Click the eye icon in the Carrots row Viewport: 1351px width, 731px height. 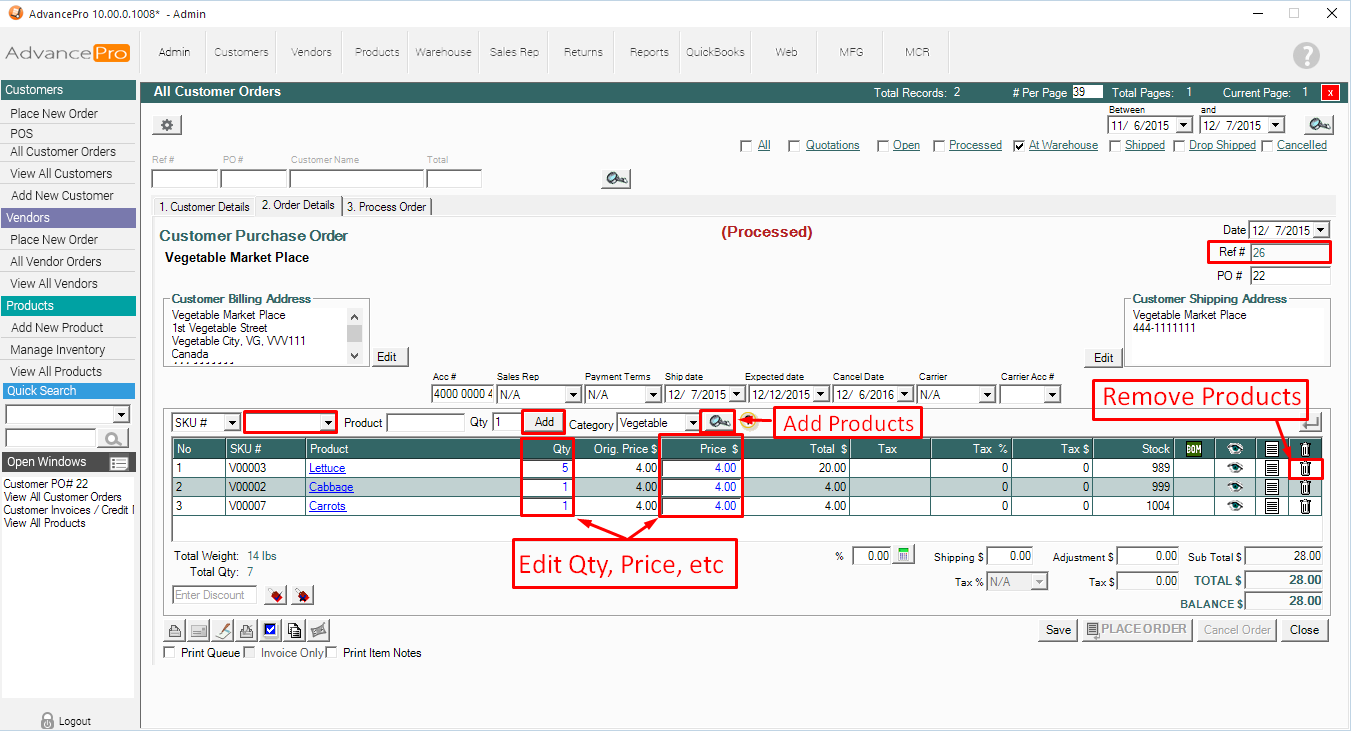point(1234,506)
